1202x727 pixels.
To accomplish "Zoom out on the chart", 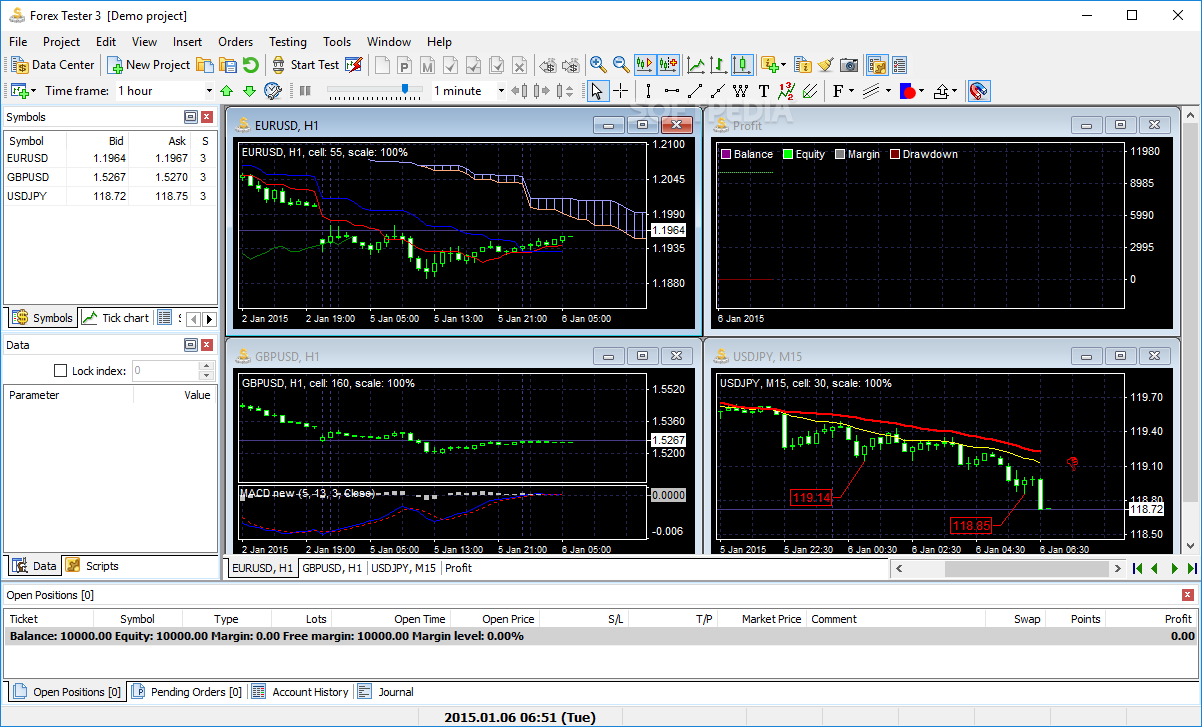I will pos(621,65).
